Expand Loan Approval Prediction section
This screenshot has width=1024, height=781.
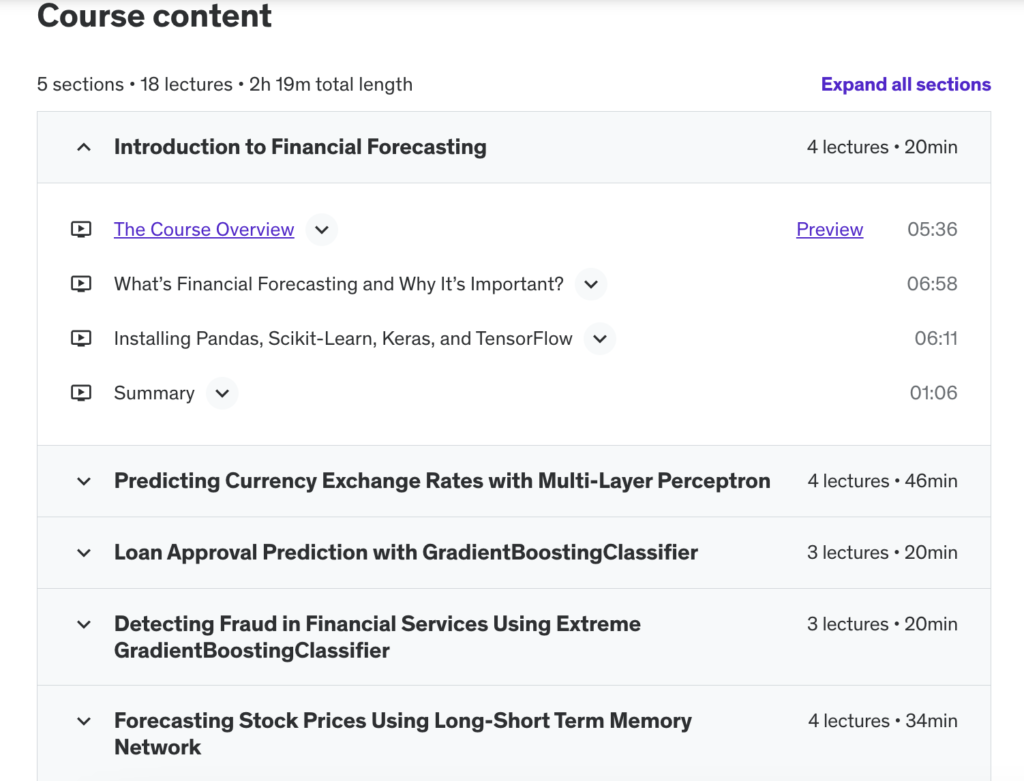coord(84,553)
